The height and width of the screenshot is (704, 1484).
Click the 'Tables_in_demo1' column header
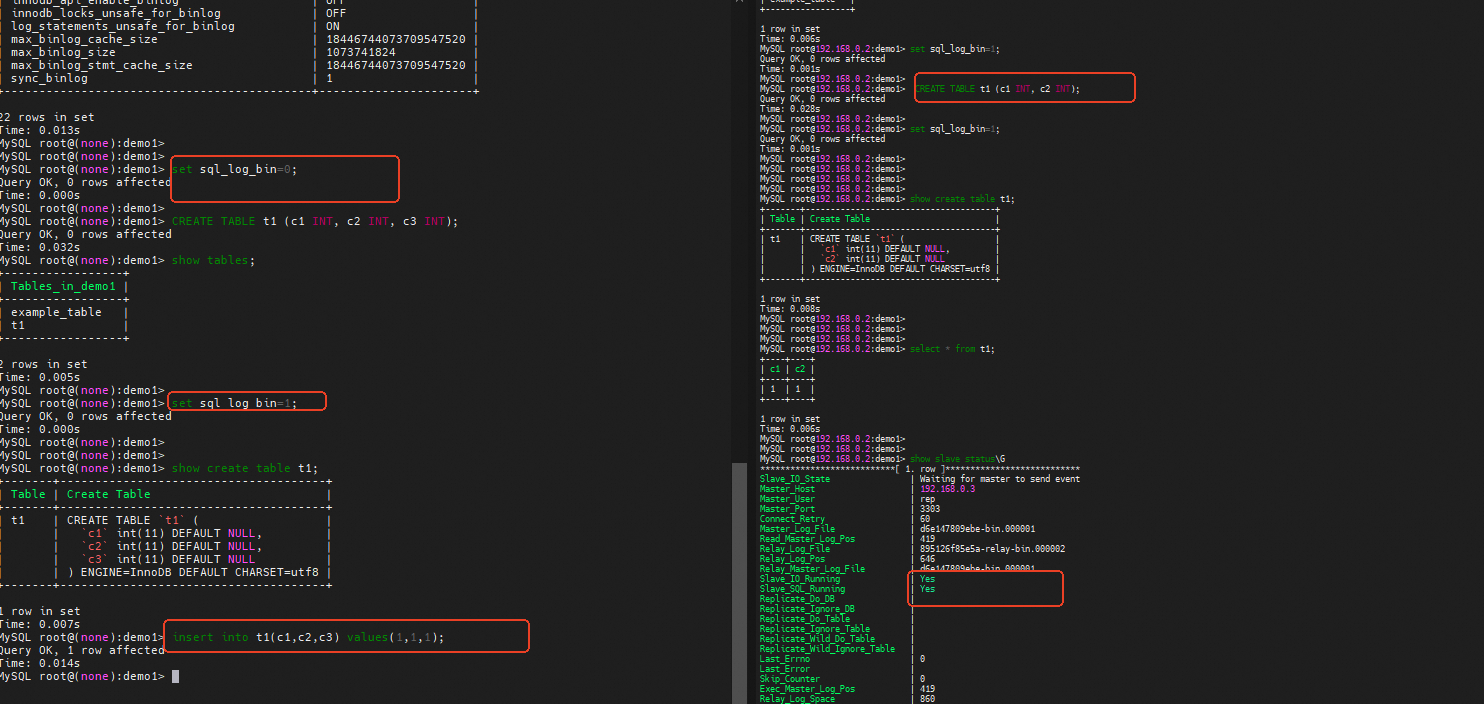(63, 286)
